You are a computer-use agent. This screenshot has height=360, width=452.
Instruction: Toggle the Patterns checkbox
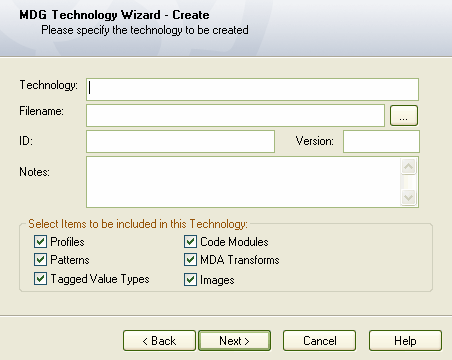pyautogui.click(x=40, y=260)
